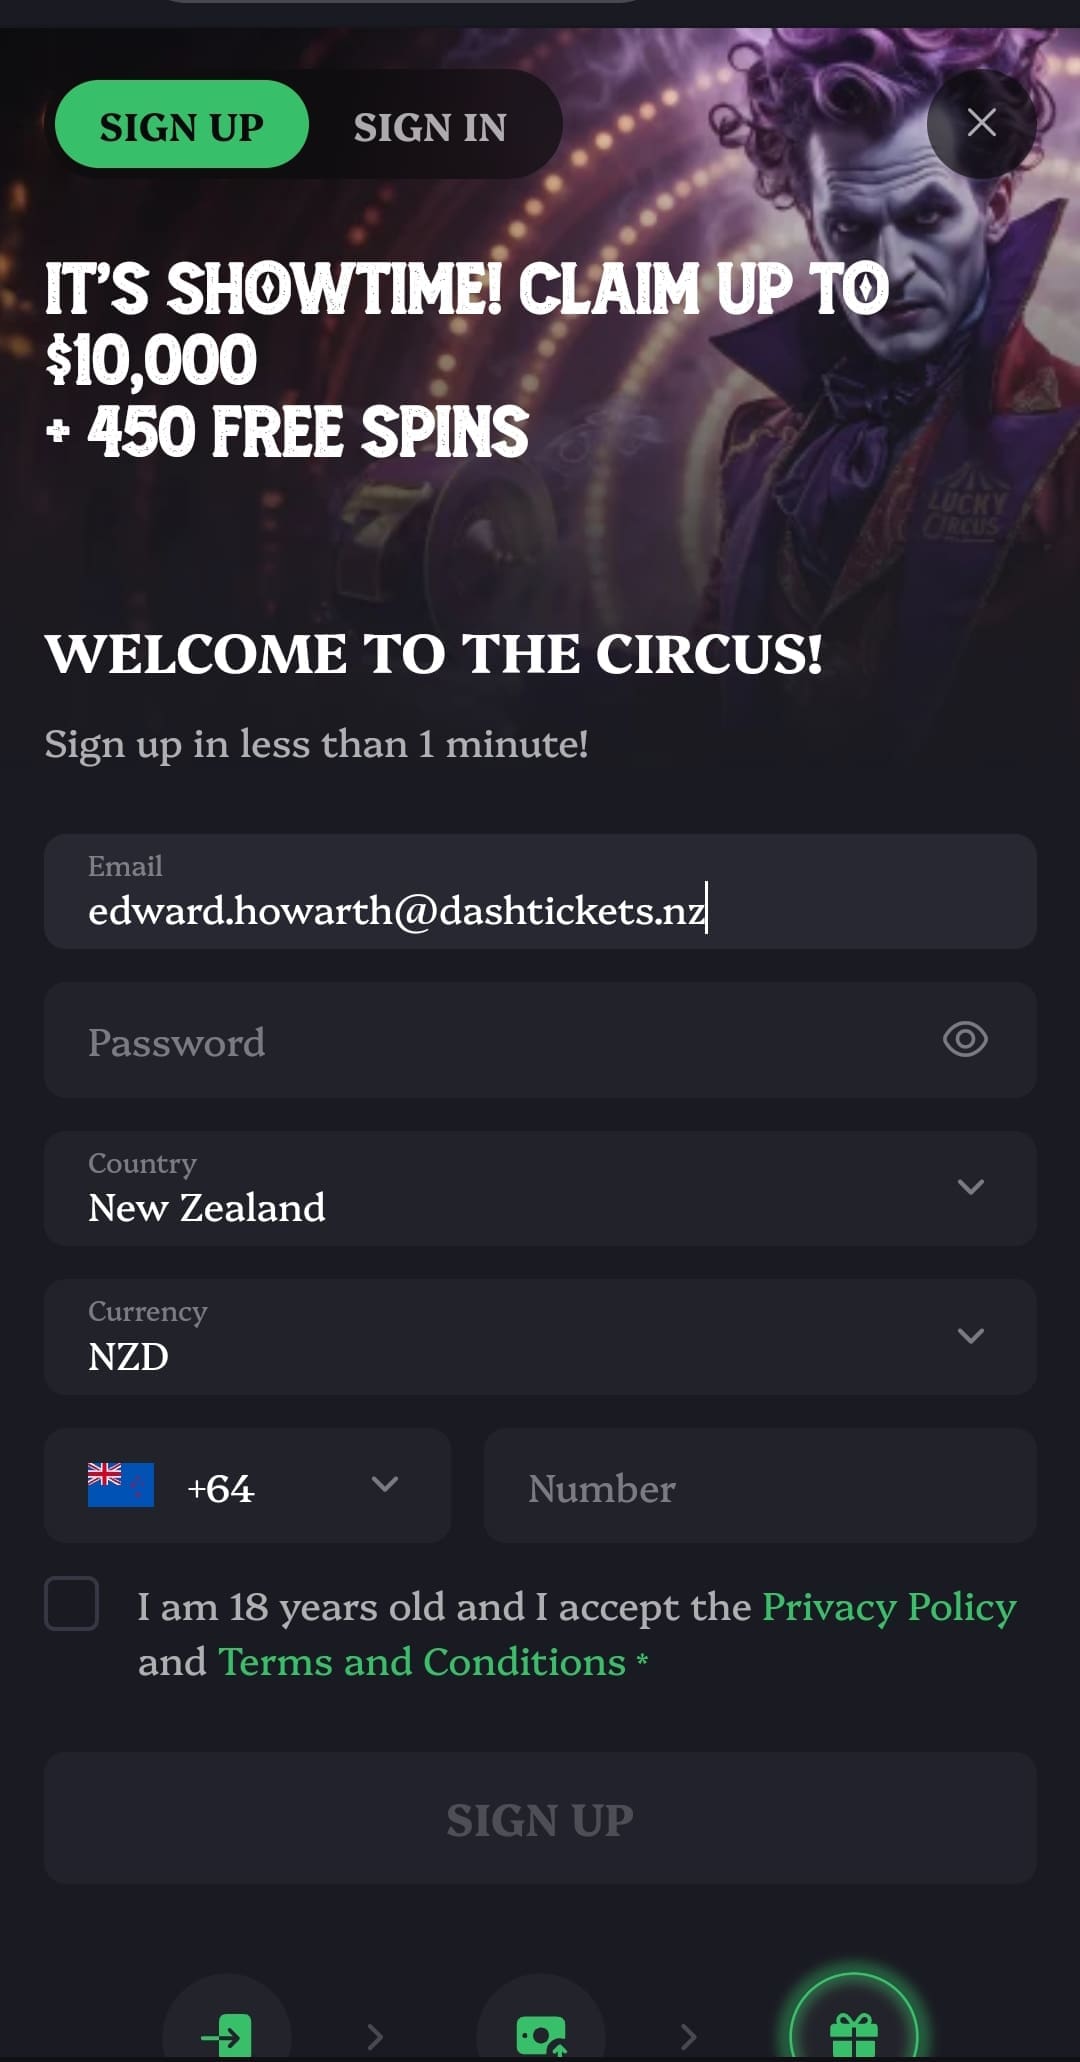The image size is (1080, 2062).
Task: Open the Currency NZD dropdown
Action: 970,1336
